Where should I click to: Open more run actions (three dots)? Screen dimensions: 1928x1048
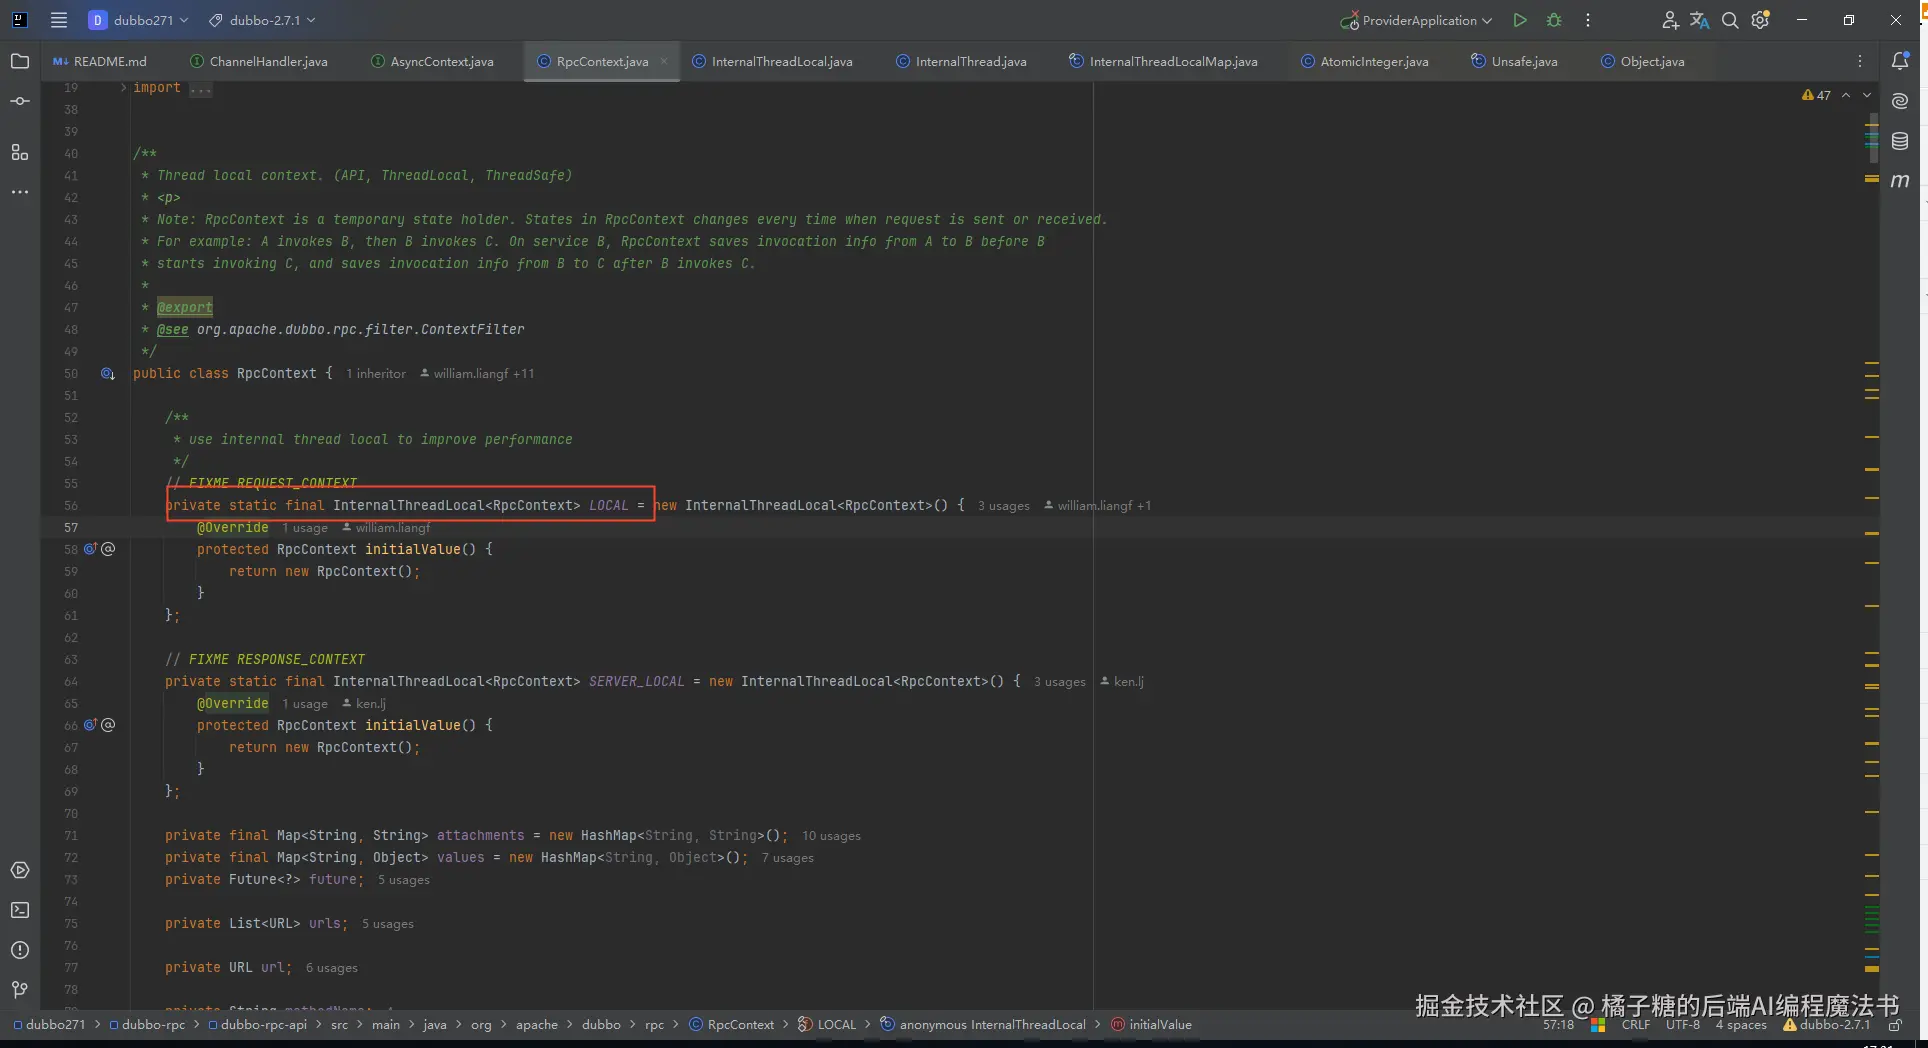click(x=1588, y=20)
